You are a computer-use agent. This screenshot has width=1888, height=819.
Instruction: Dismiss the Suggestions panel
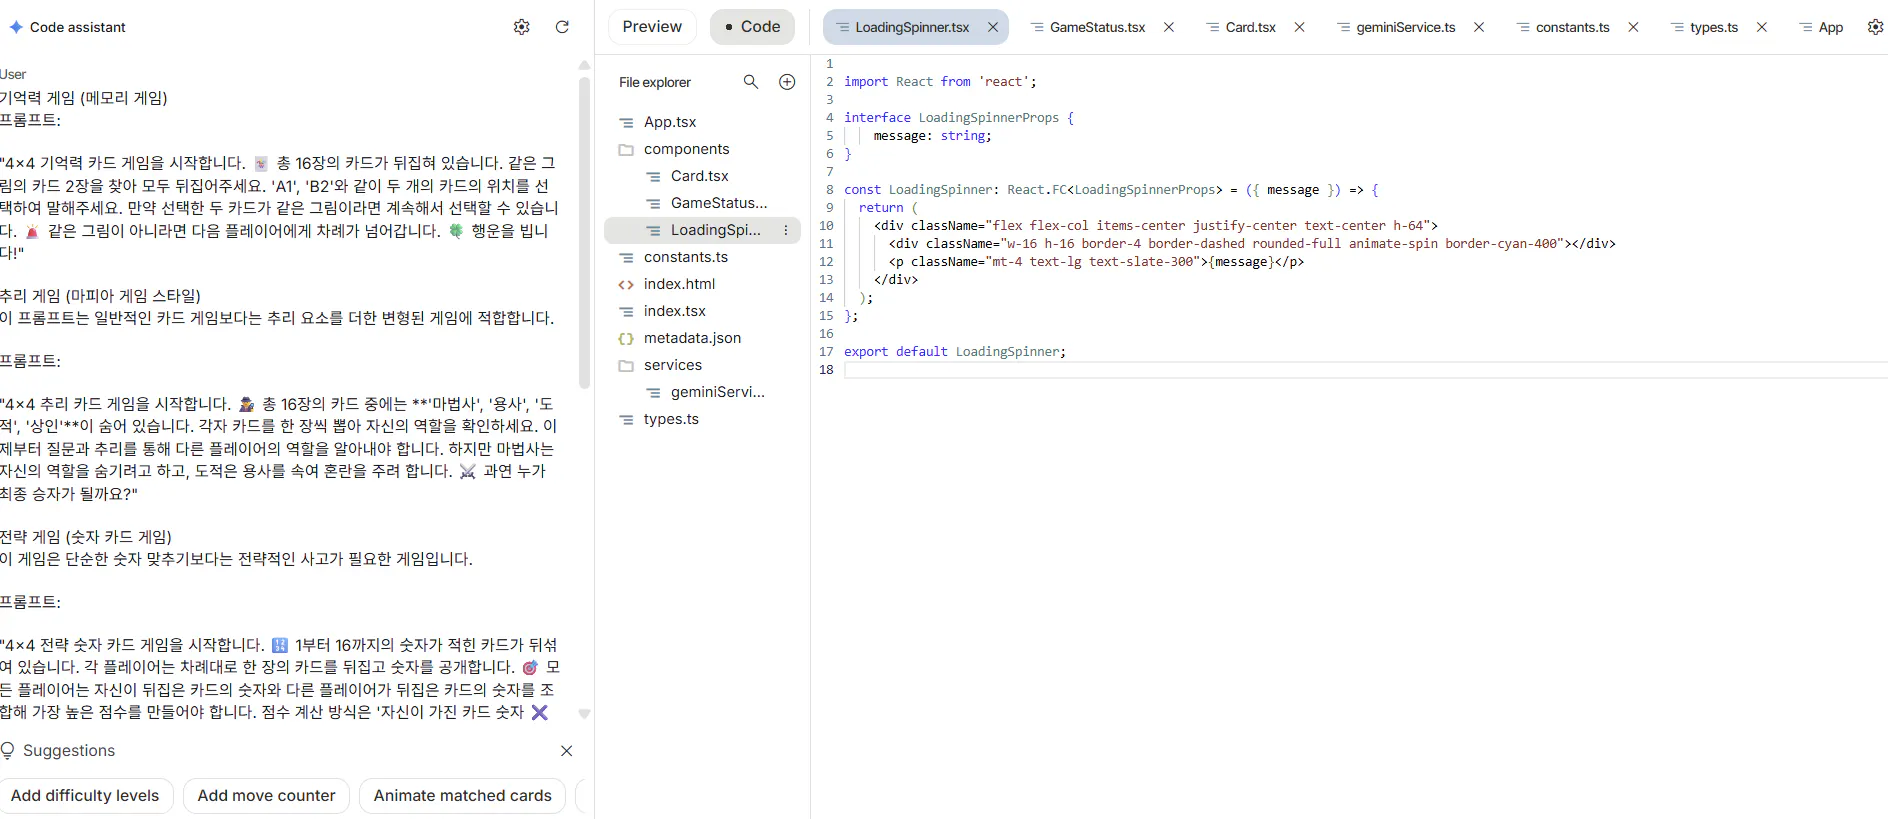(566, 751)
